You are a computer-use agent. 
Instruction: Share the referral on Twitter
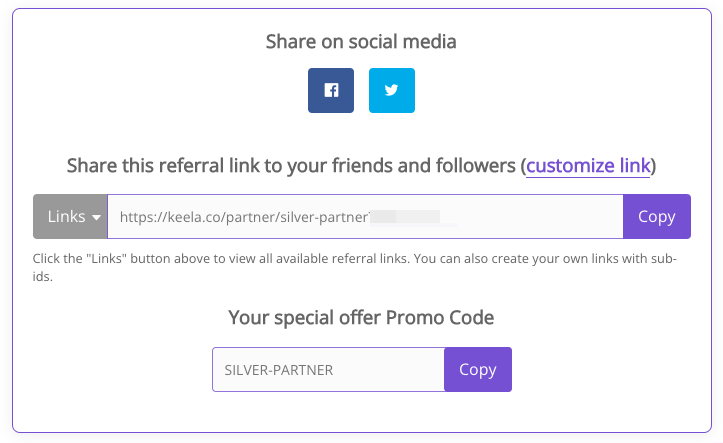(x=391, y=90)
